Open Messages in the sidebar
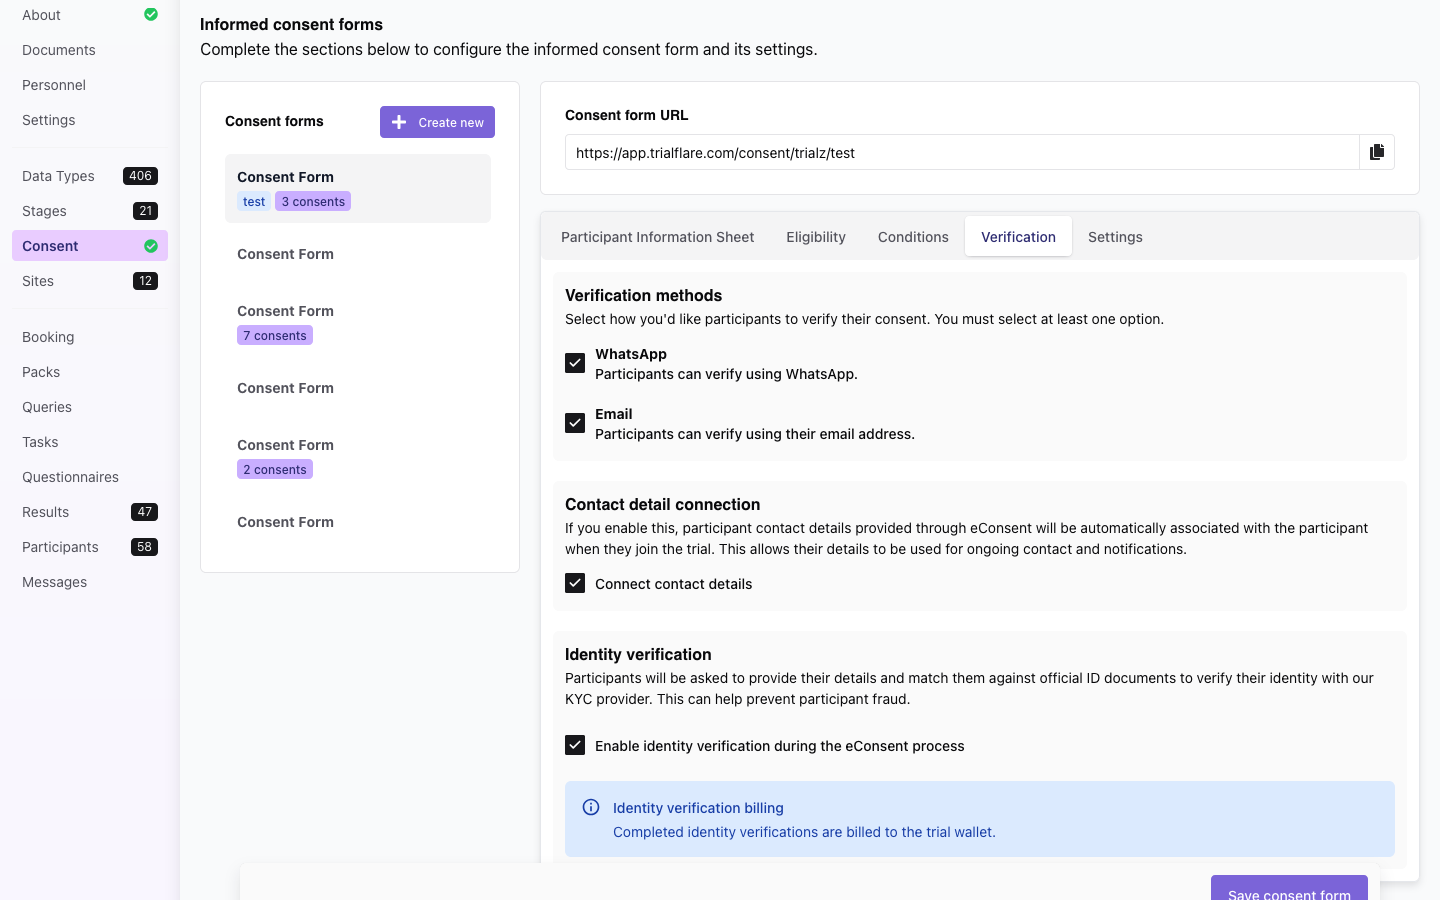 [x=90, y=582]
